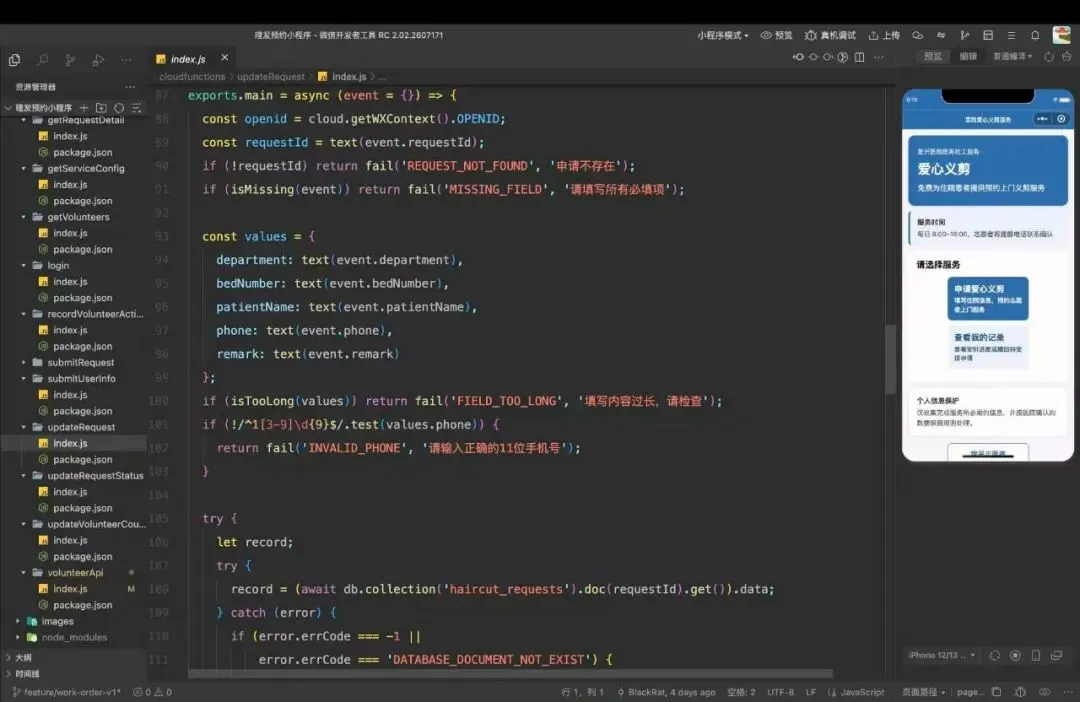Click the new file plus icon in explorer
This screenshot has width=1080, height=702.
83,108
